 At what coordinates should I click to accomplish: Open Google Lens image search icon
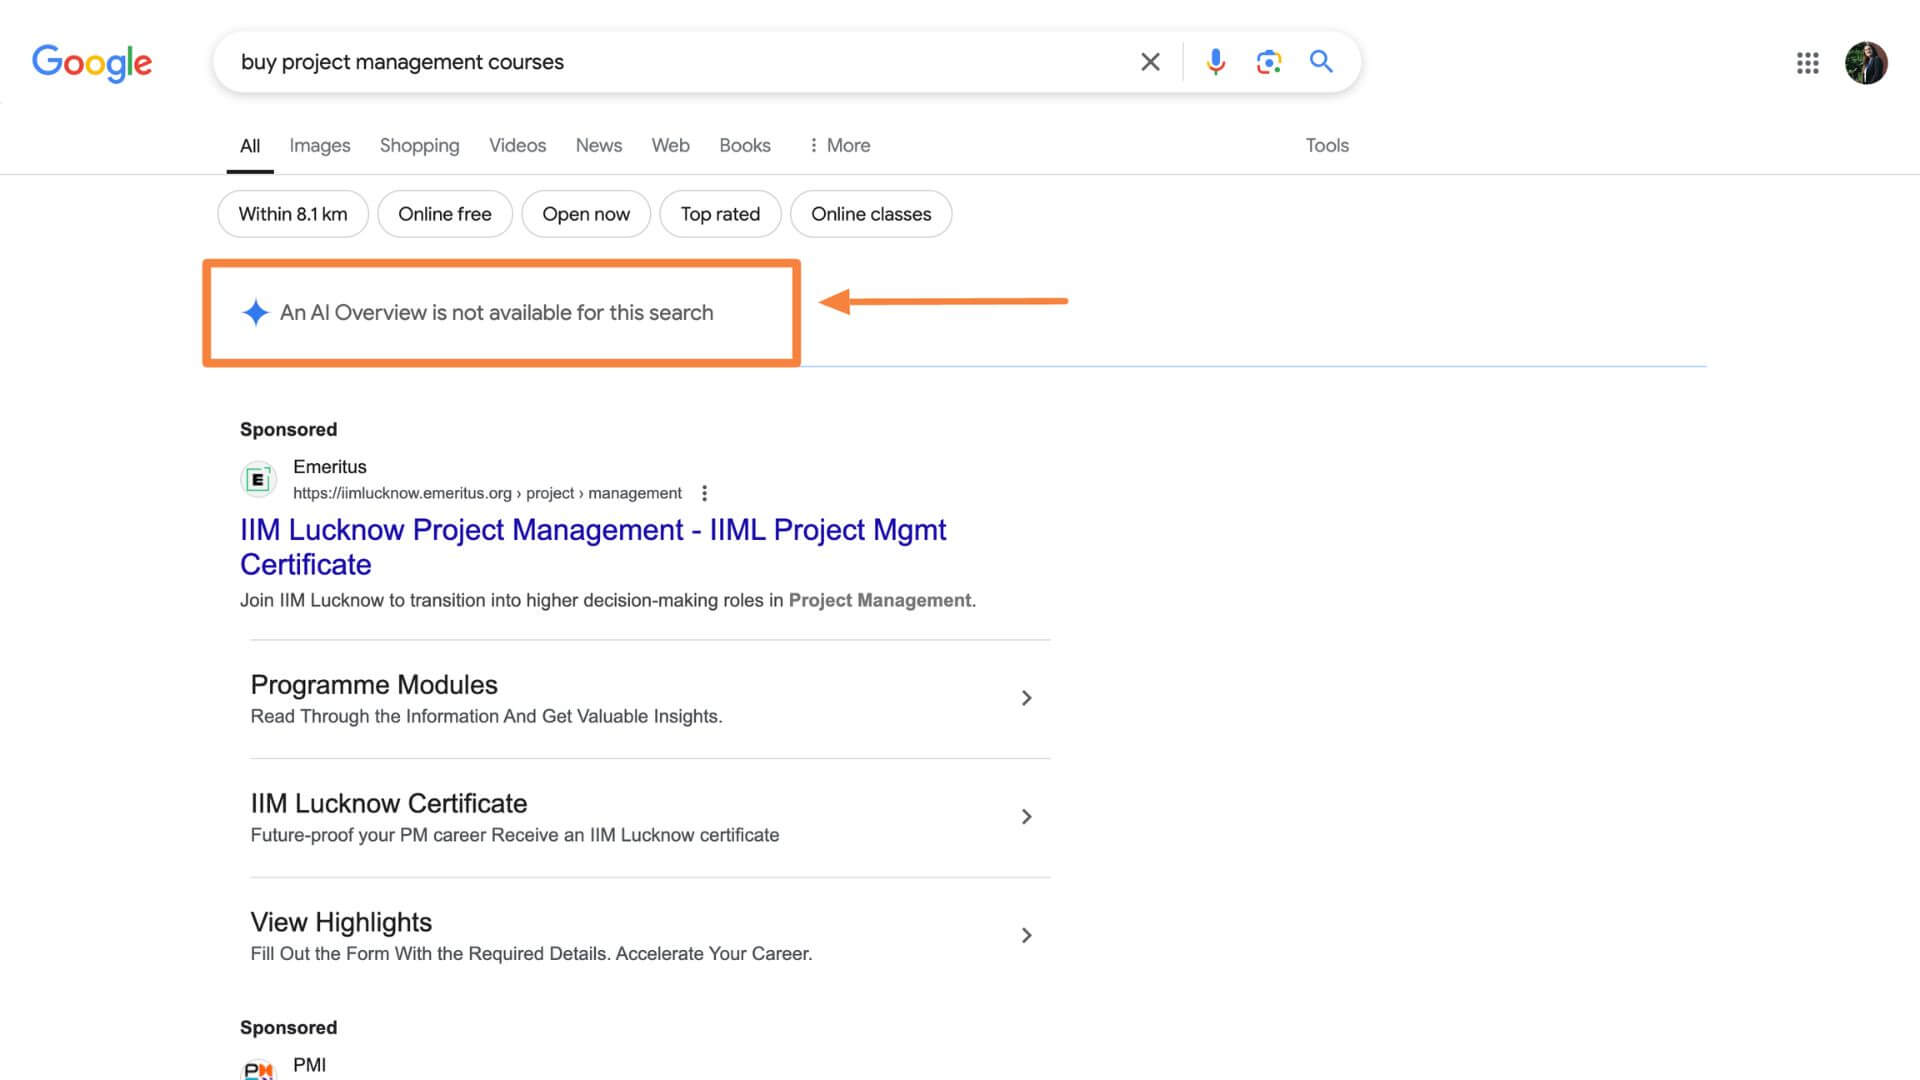(x=1268, y=62)
